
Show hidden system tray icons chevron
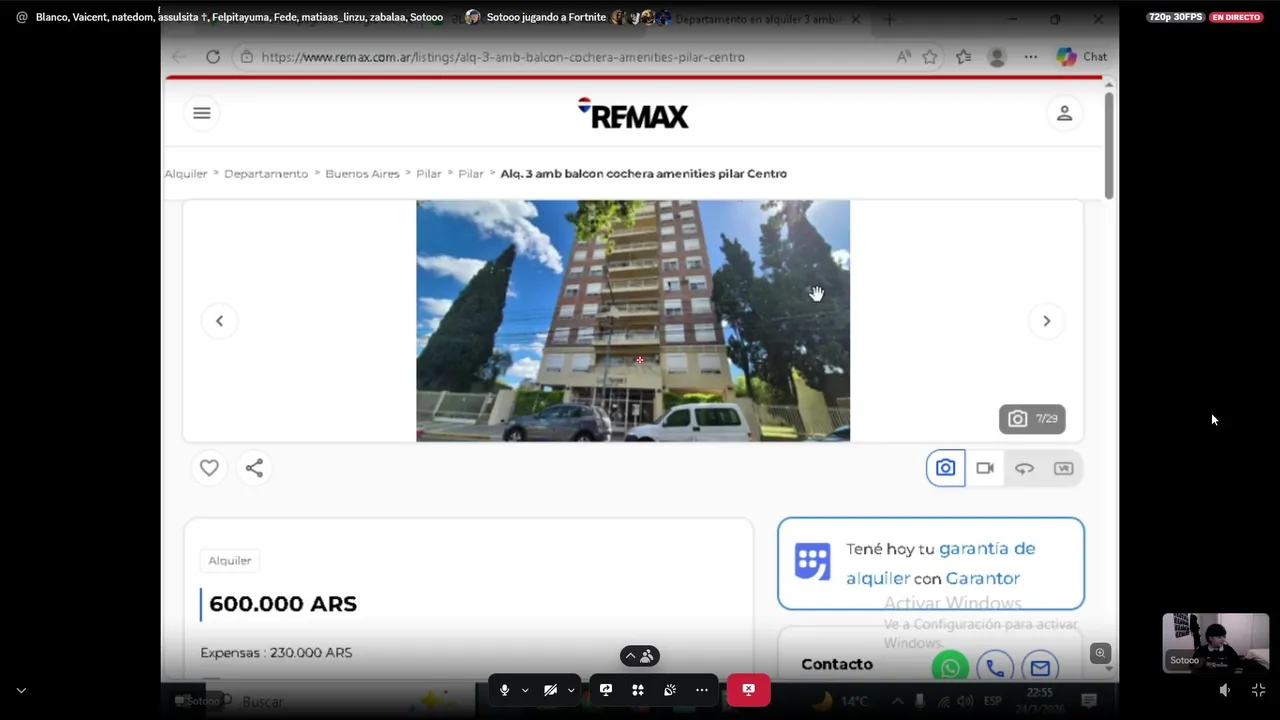(x=897, y=701)
